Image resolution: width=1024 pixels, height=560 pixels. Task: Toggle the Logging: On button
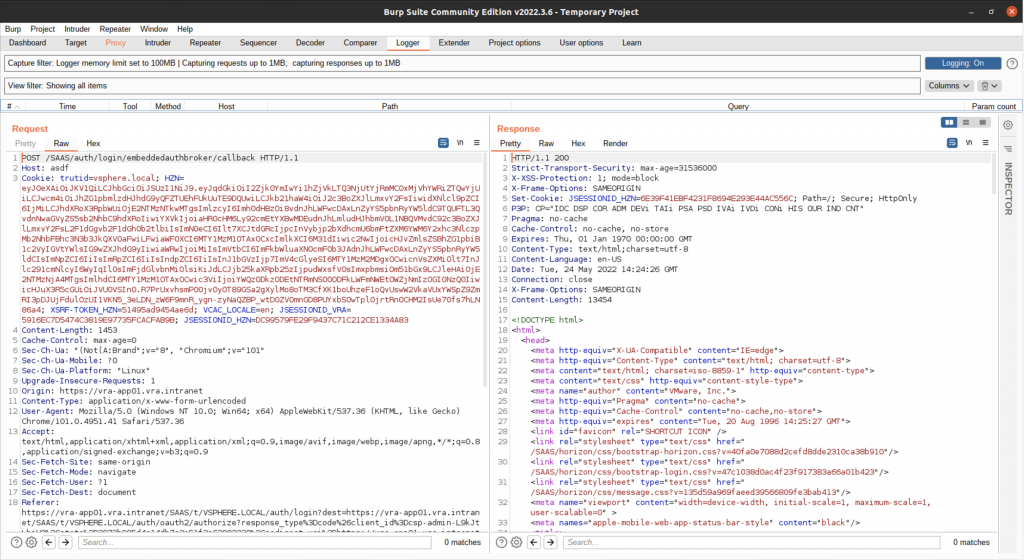963,63
